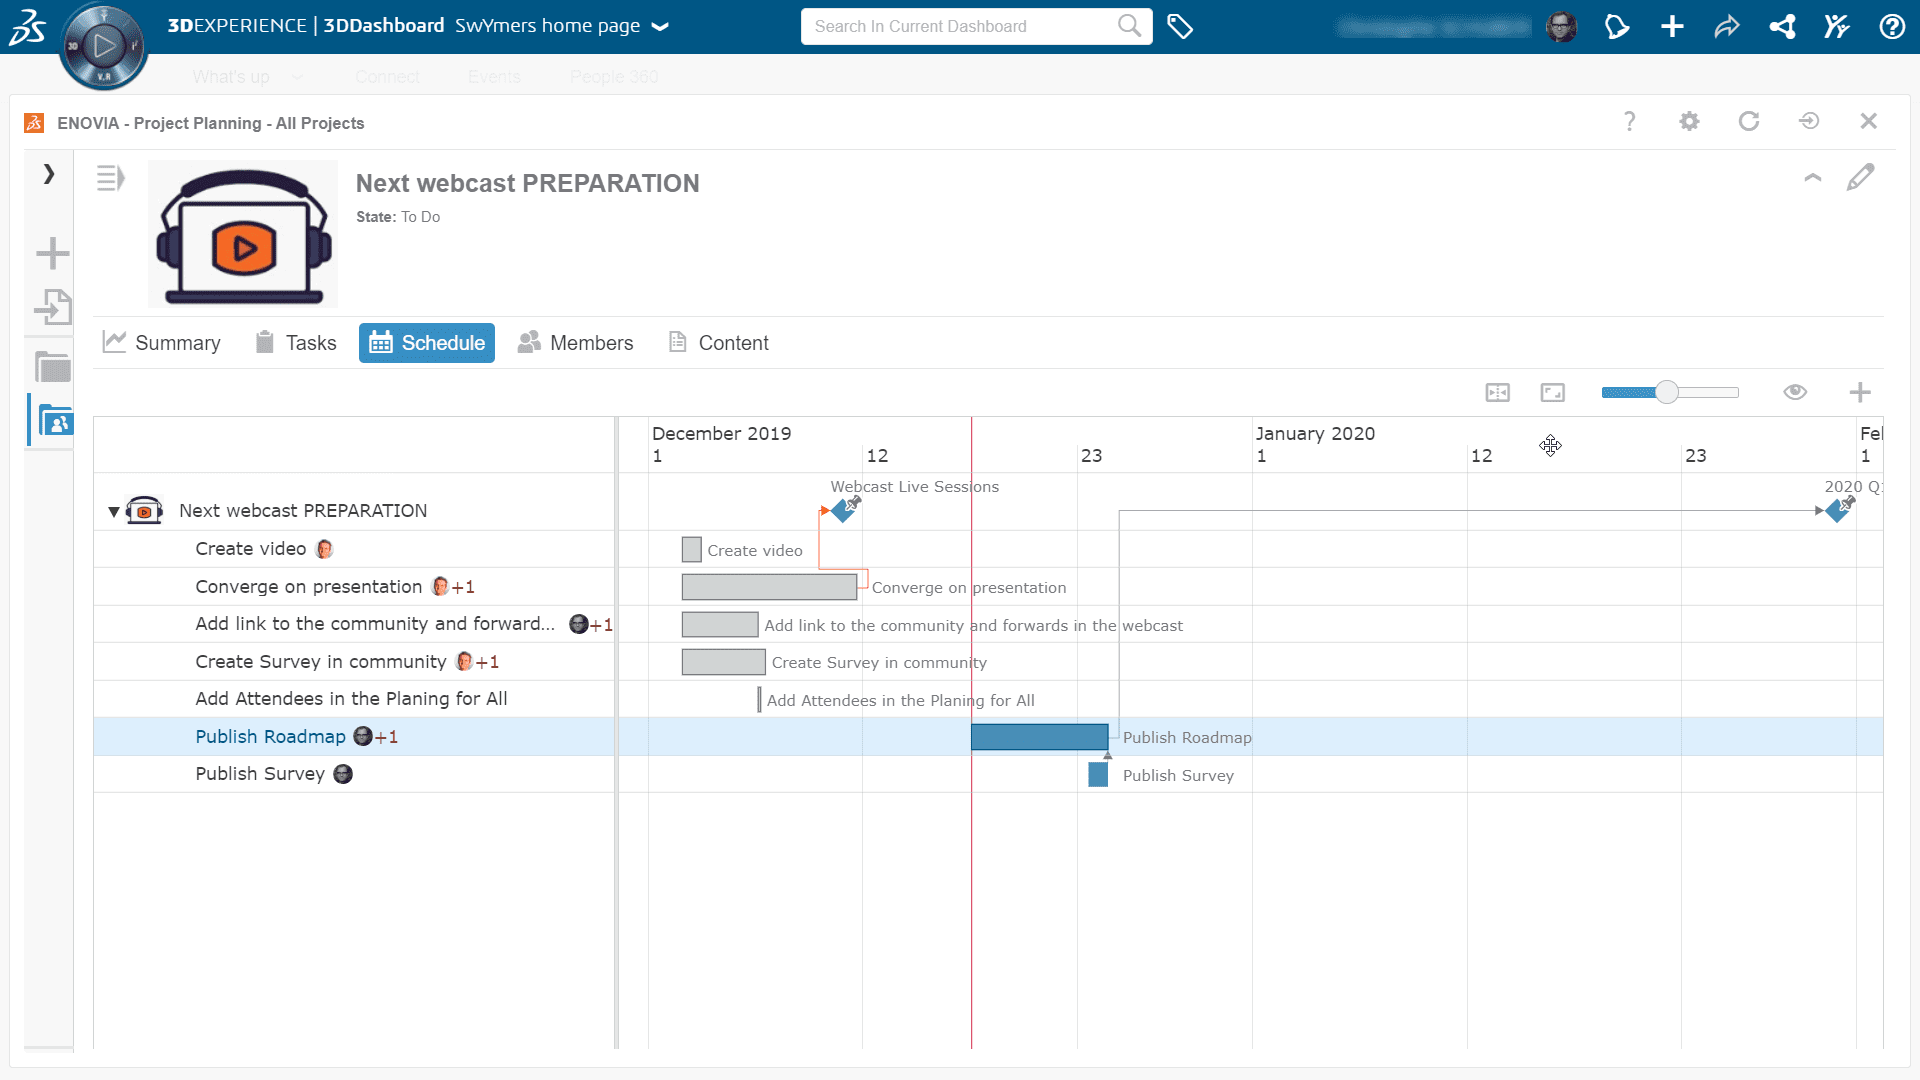Screen dimensions: 1920x1080
Task: Click the checkbox next to Create video task
Action: pos(691,549)
